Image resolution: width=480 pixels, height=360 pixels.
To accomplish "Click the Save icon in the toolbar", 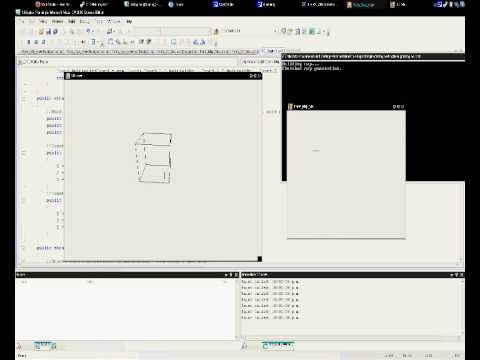I will click(48, 32).
